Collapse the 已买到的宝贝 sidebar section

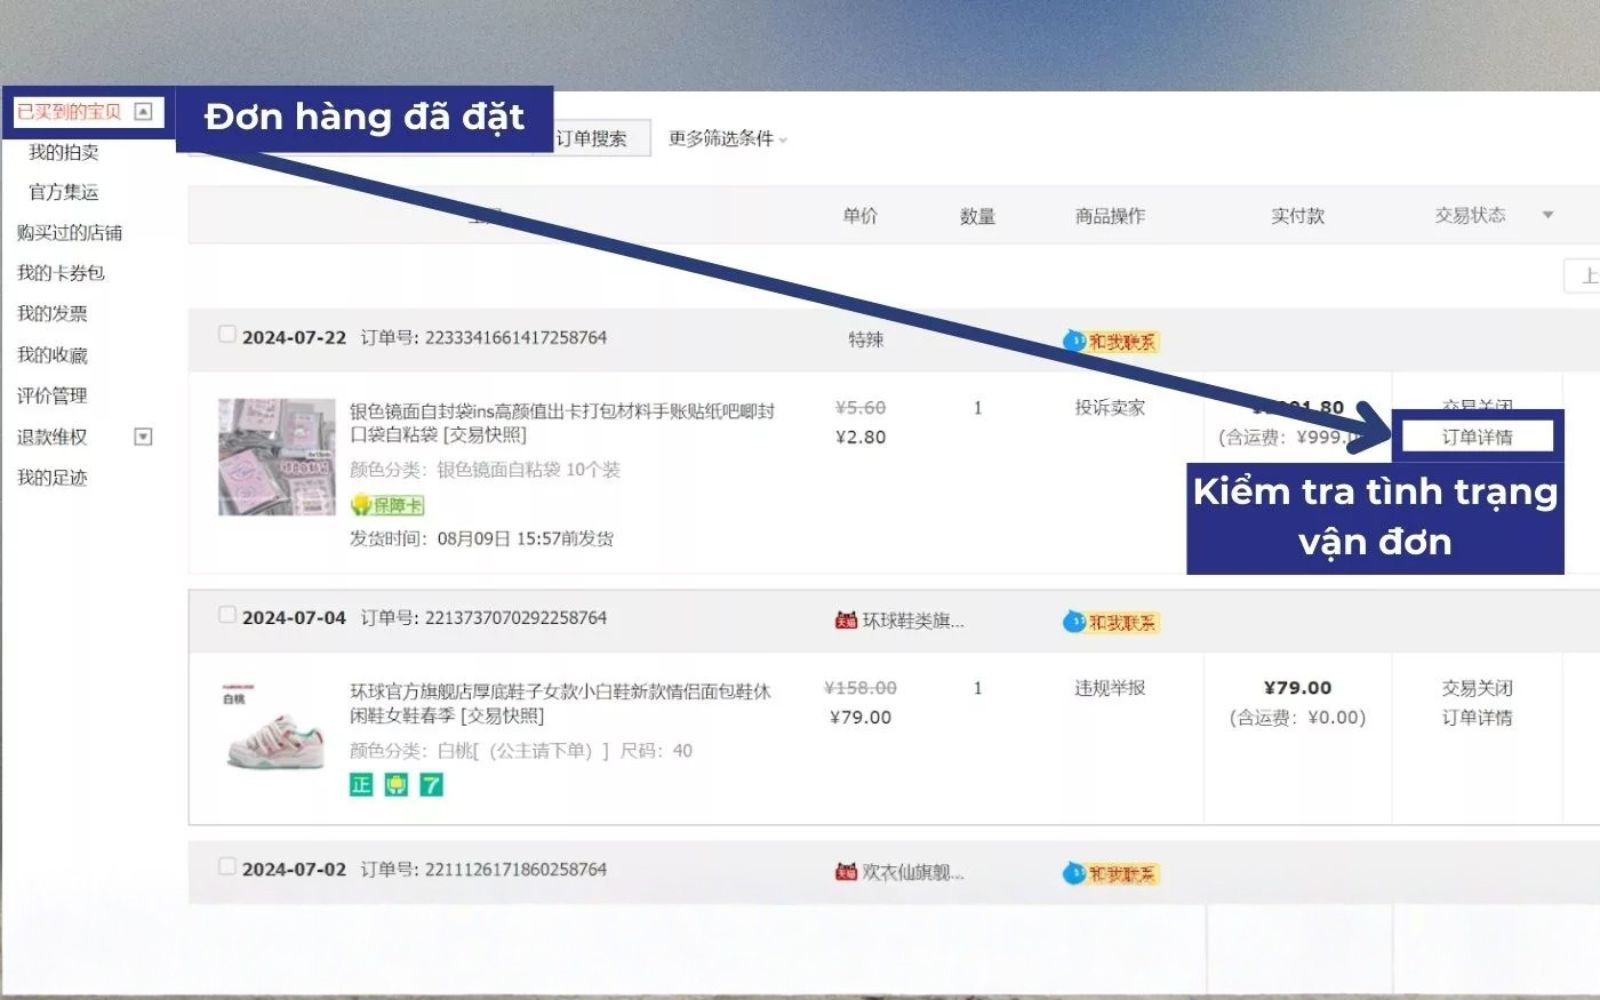click(x=143, y=111)
